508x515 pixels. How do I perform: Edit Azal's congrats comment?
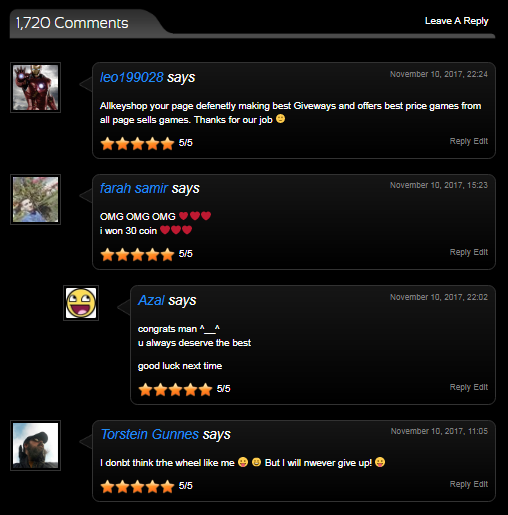tap(481, 387)
